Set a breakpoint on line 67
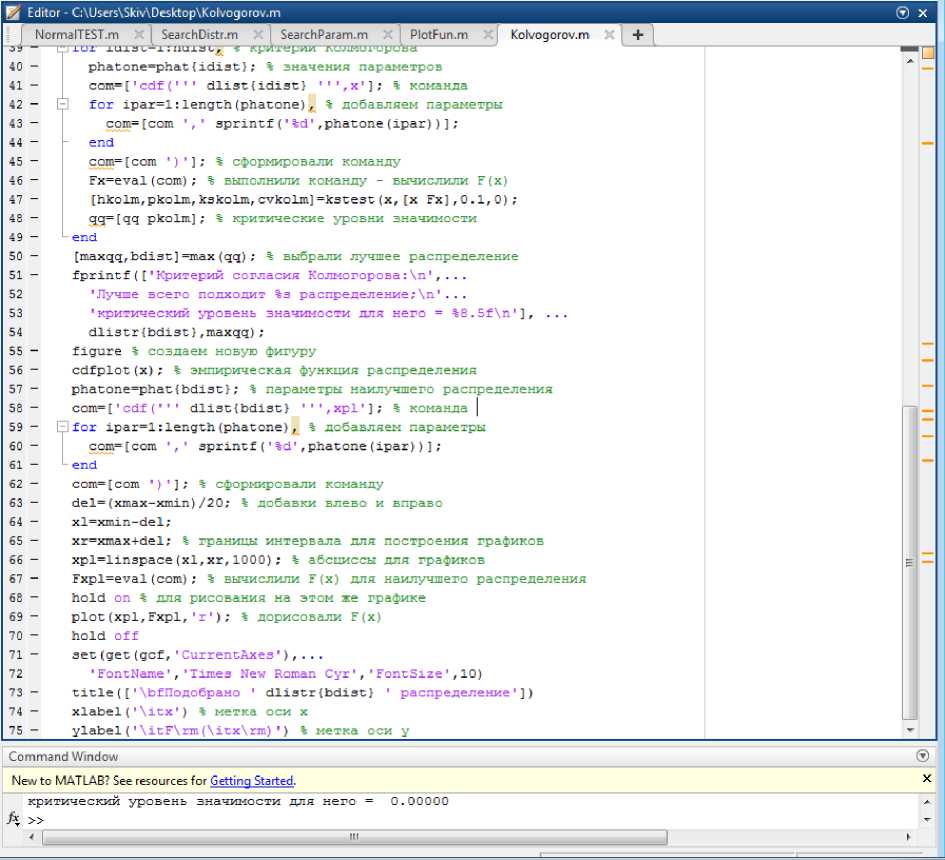Screen dimensions: 945x860 [35, 579]
